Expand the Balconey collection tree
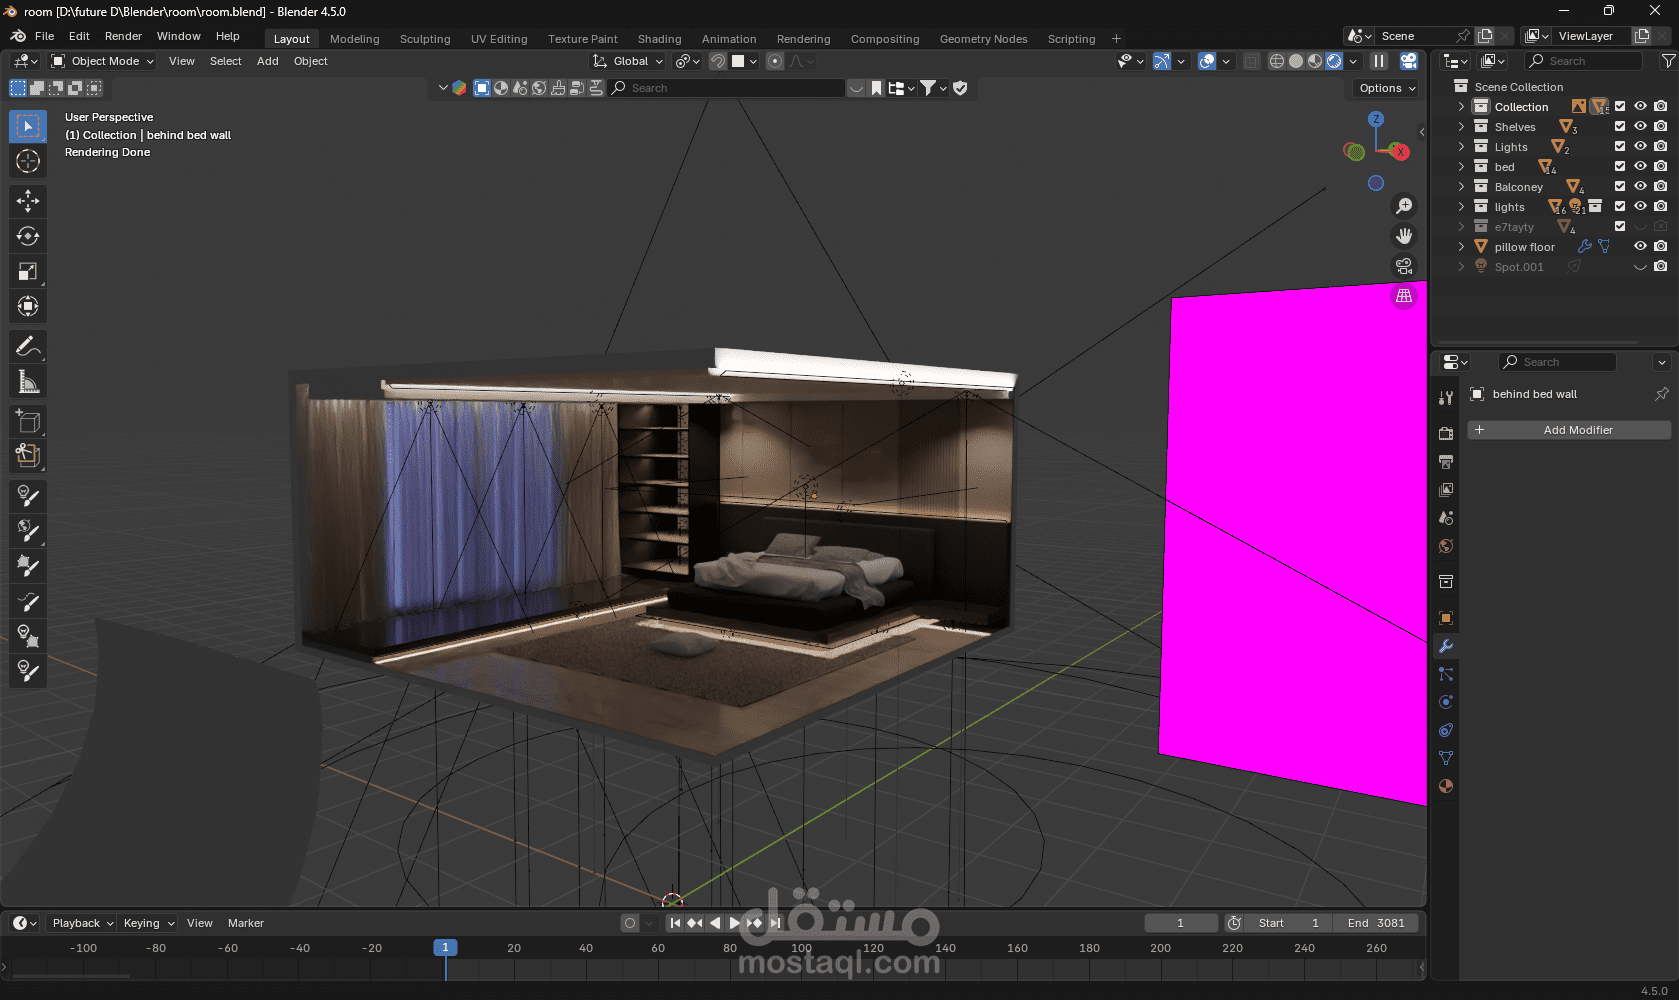Image resolution: width=1679 pixels, height=1000 pixels. point(1461,187)
